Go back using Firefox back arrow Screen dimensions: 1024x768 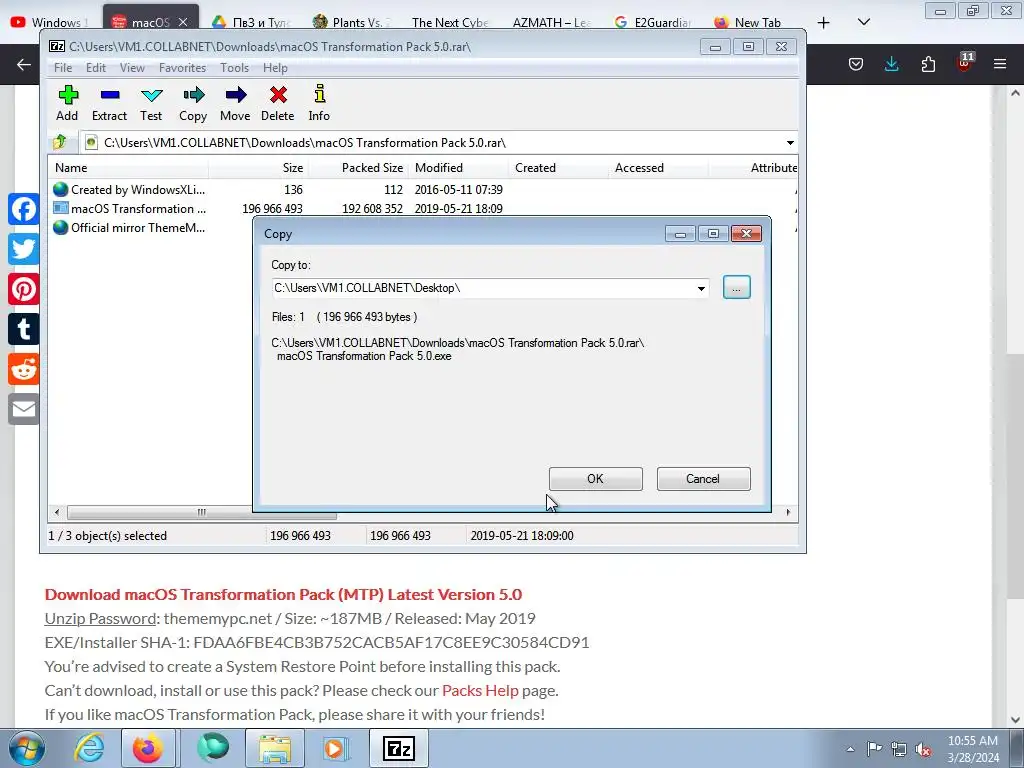coord(24,64)
